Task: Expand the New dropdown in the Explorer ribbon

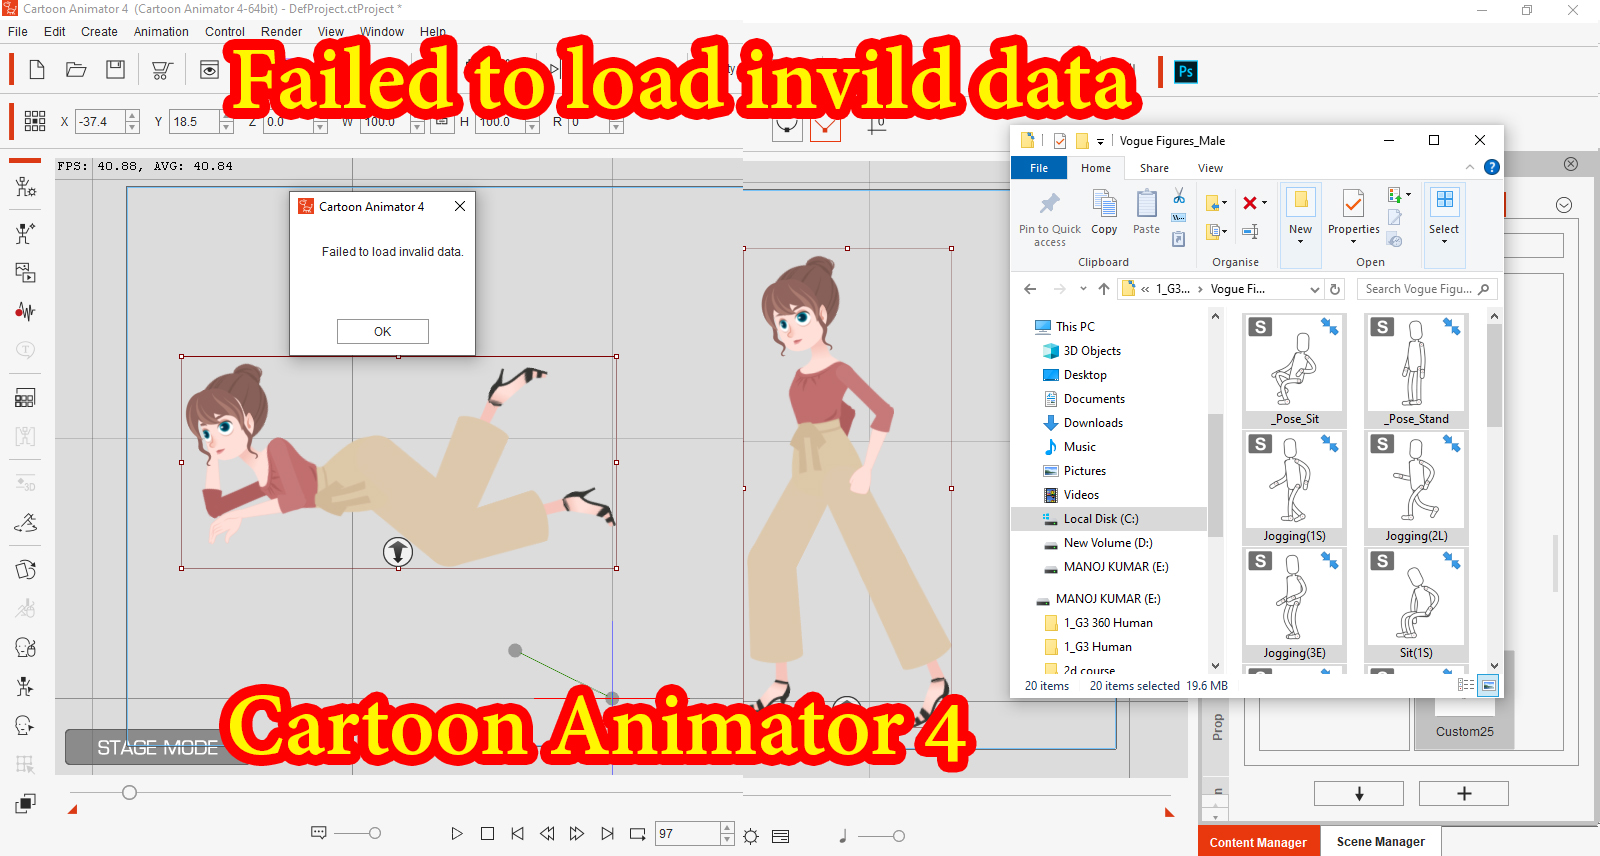Action: (x=1300, y=240)
